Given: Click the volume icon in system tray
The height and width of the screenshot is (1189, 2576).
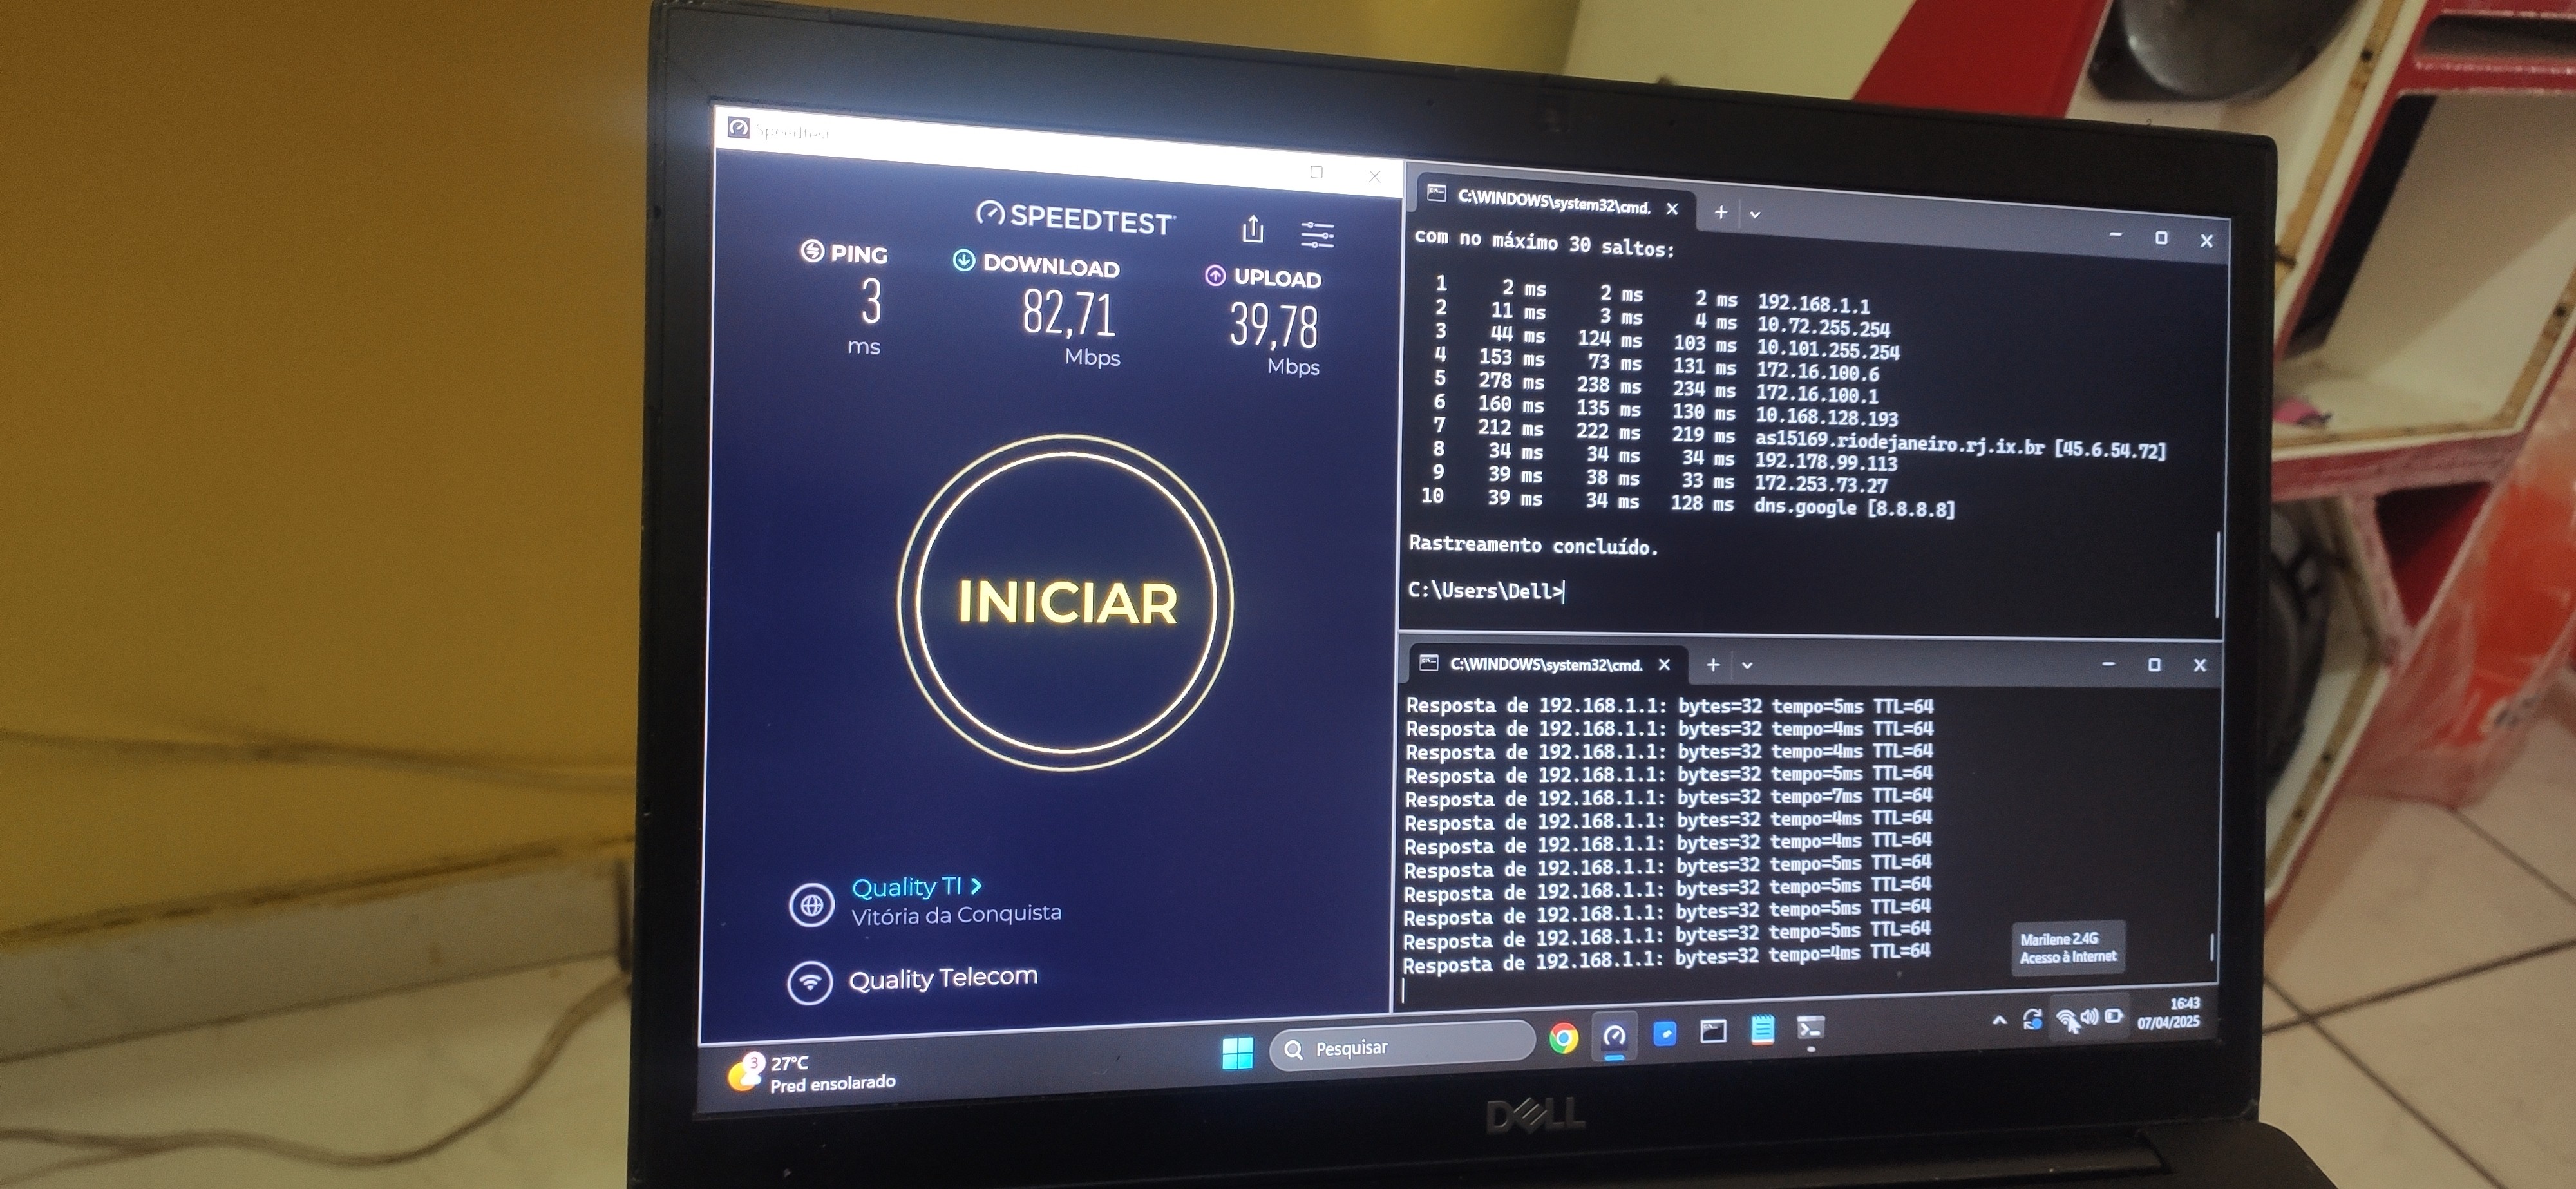Looking at the screenshot, I should (2089, 1017).
